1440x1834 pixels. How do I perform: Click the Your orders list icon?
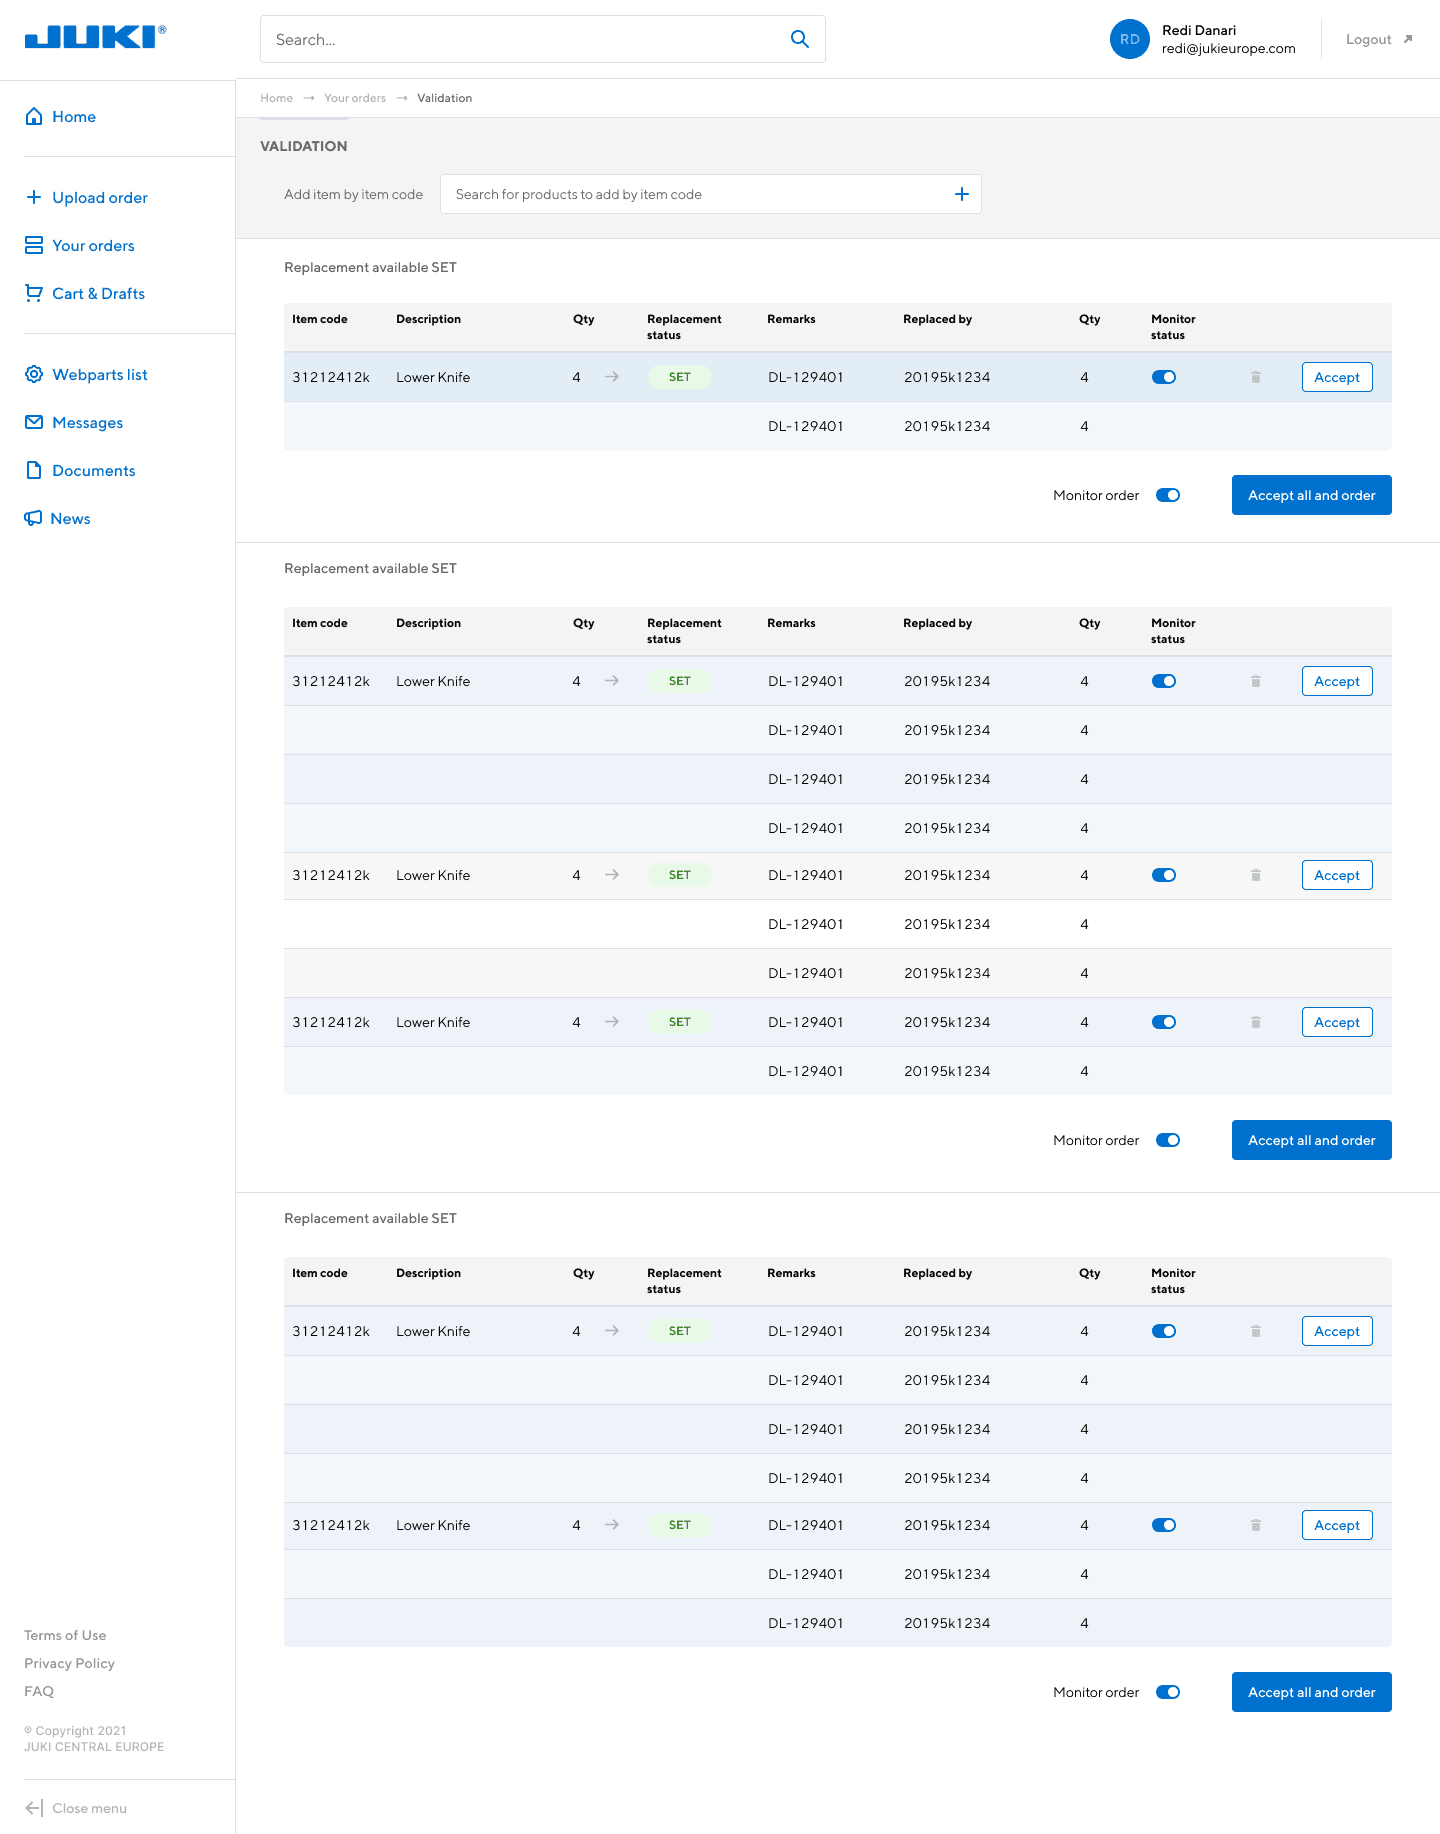click(34, 245)
